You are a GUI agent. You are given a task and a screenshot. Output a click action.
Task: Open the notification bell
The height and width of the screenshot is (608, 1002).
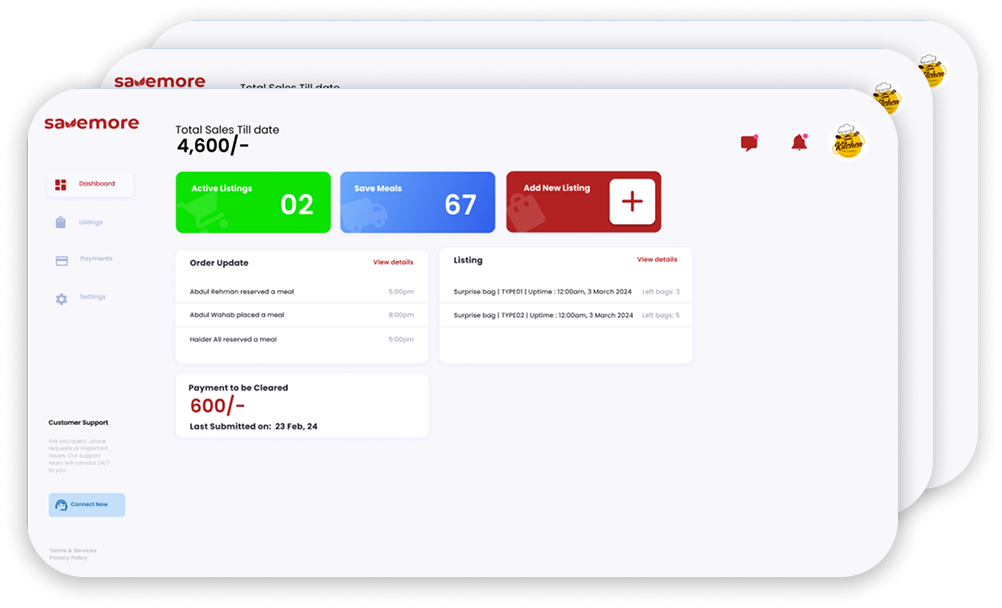tap(798, 142)
